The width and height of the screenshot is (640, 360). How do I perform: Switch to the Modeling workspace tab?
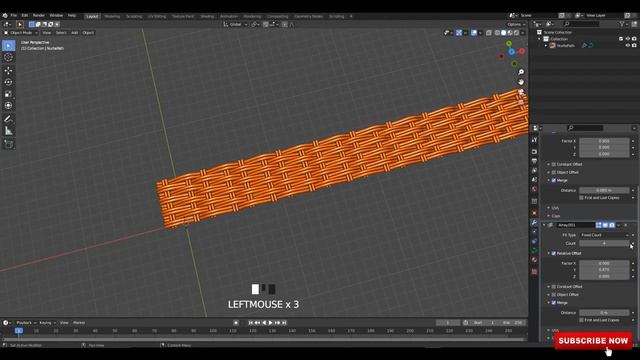pos(112,16)
